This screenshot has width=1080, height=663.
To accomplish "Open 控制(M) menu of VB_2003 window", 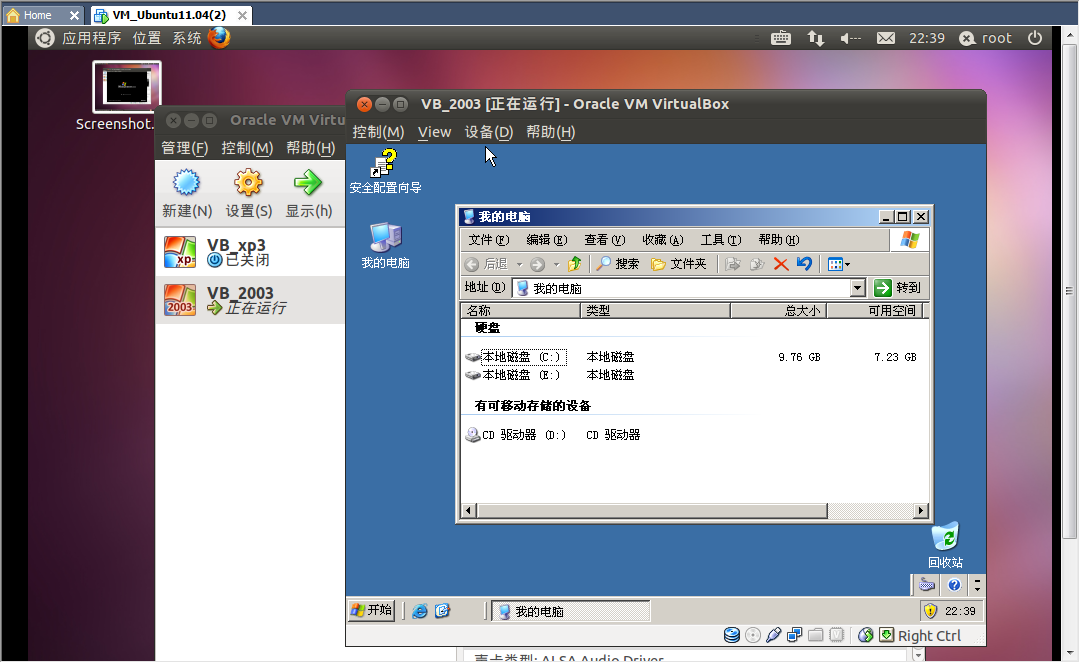I will pos(378,131).
